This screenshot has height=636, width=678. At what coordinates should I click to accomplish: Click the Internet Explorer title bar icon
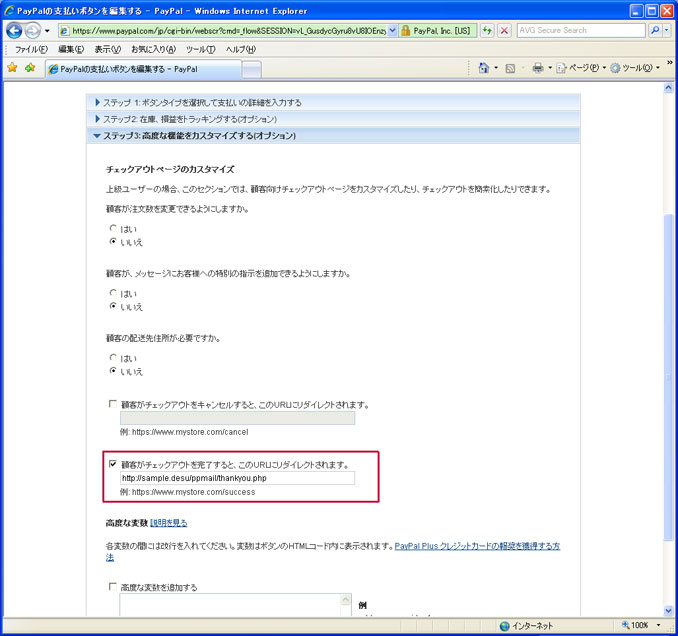10,11
